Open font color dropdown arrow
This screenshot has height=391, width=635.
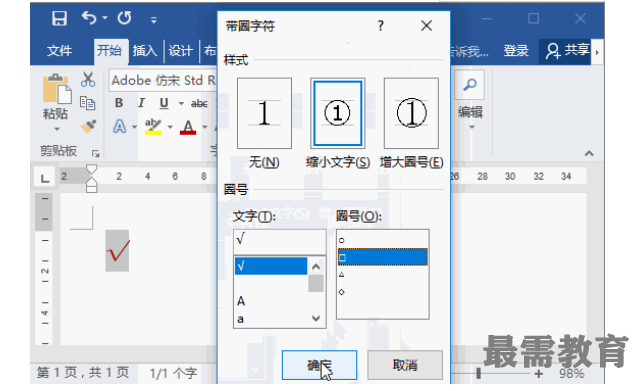[205, 128]
